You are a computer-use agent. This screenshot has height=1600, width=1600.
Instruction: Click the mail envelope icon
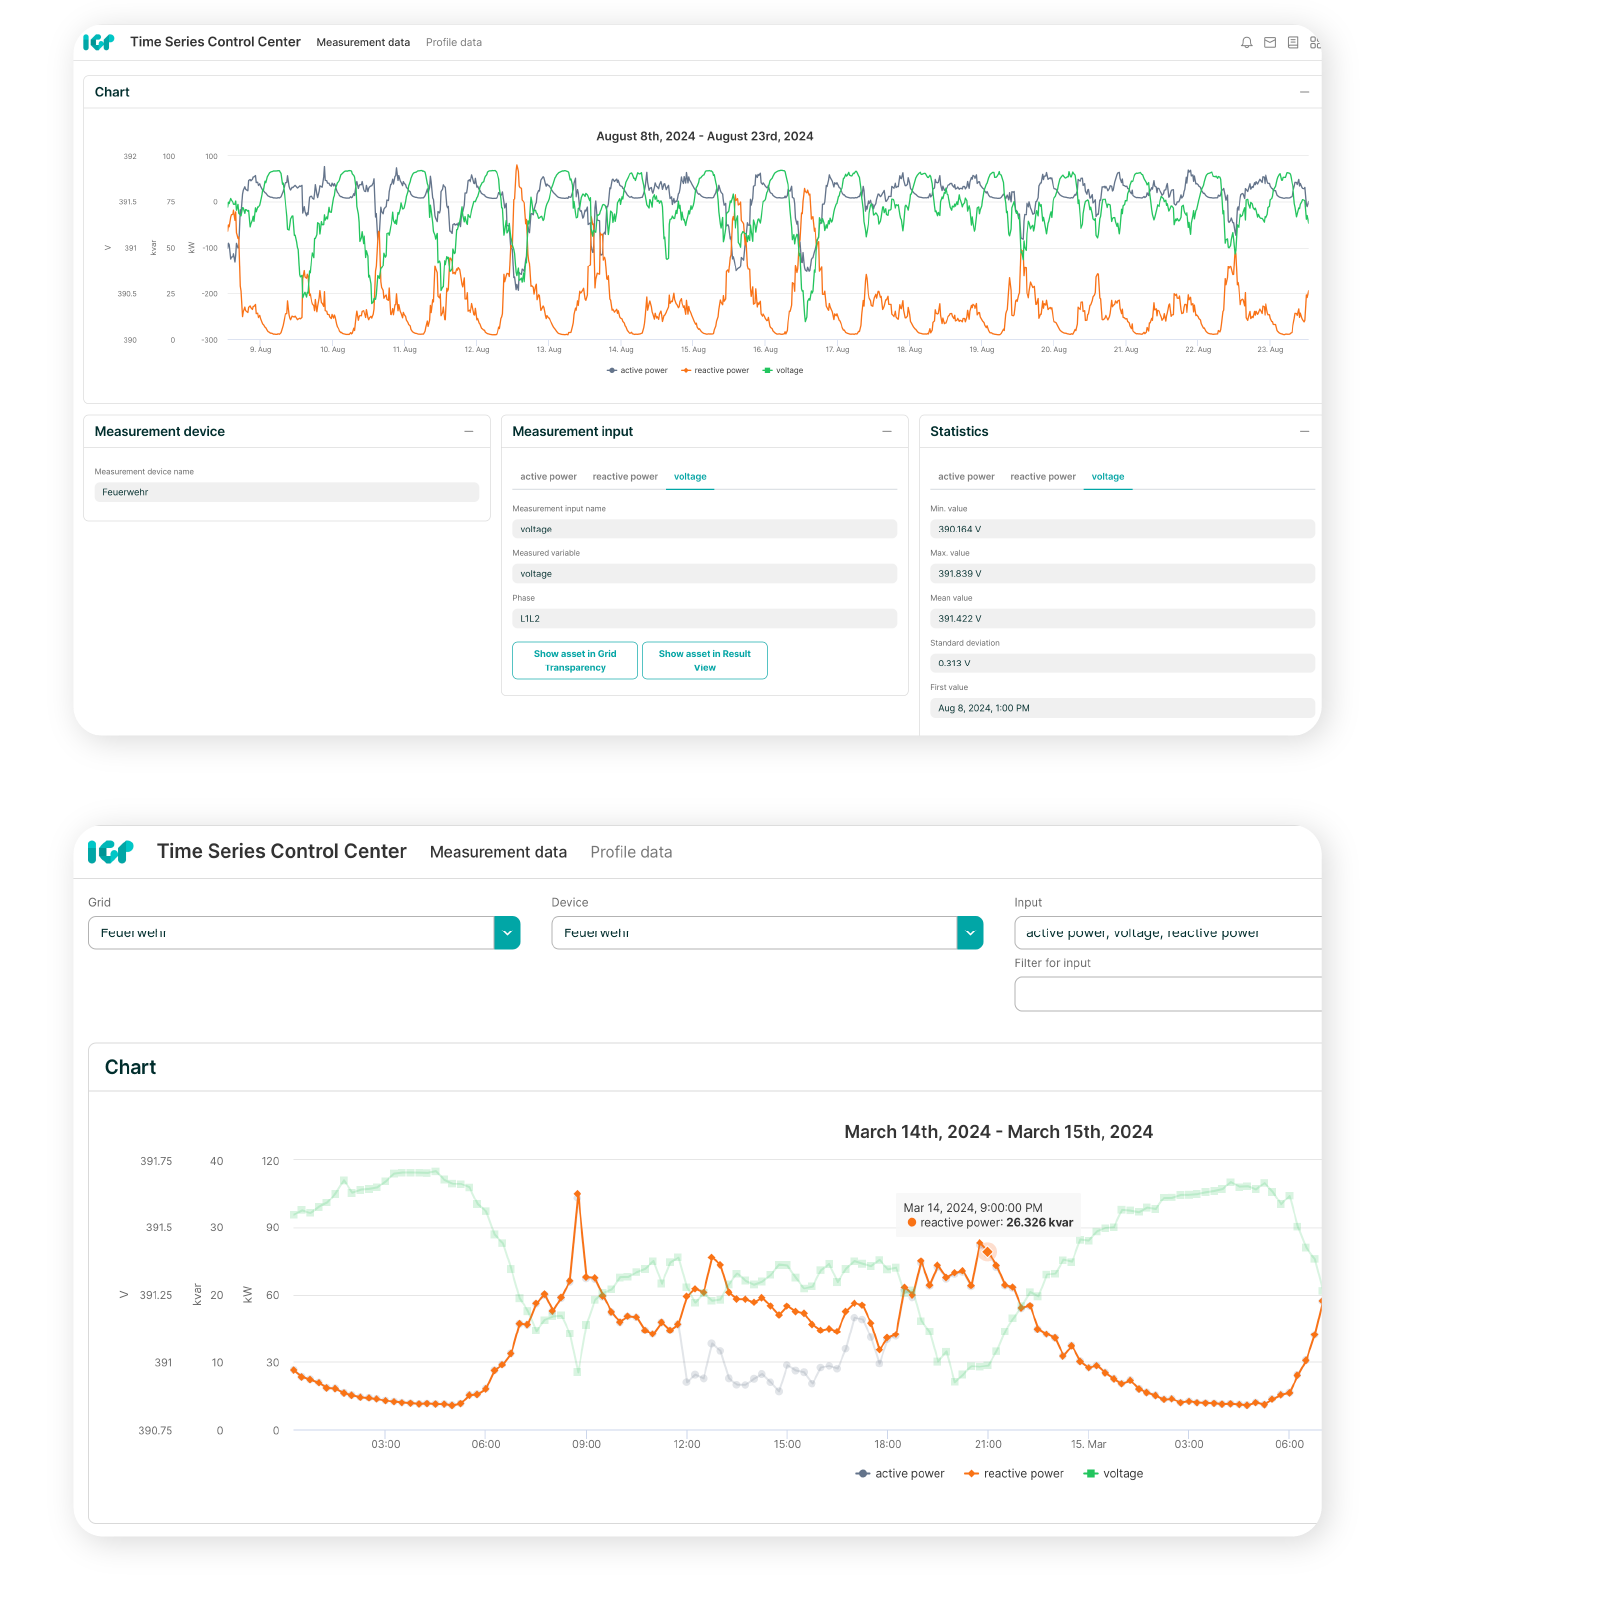(1269, 43)
